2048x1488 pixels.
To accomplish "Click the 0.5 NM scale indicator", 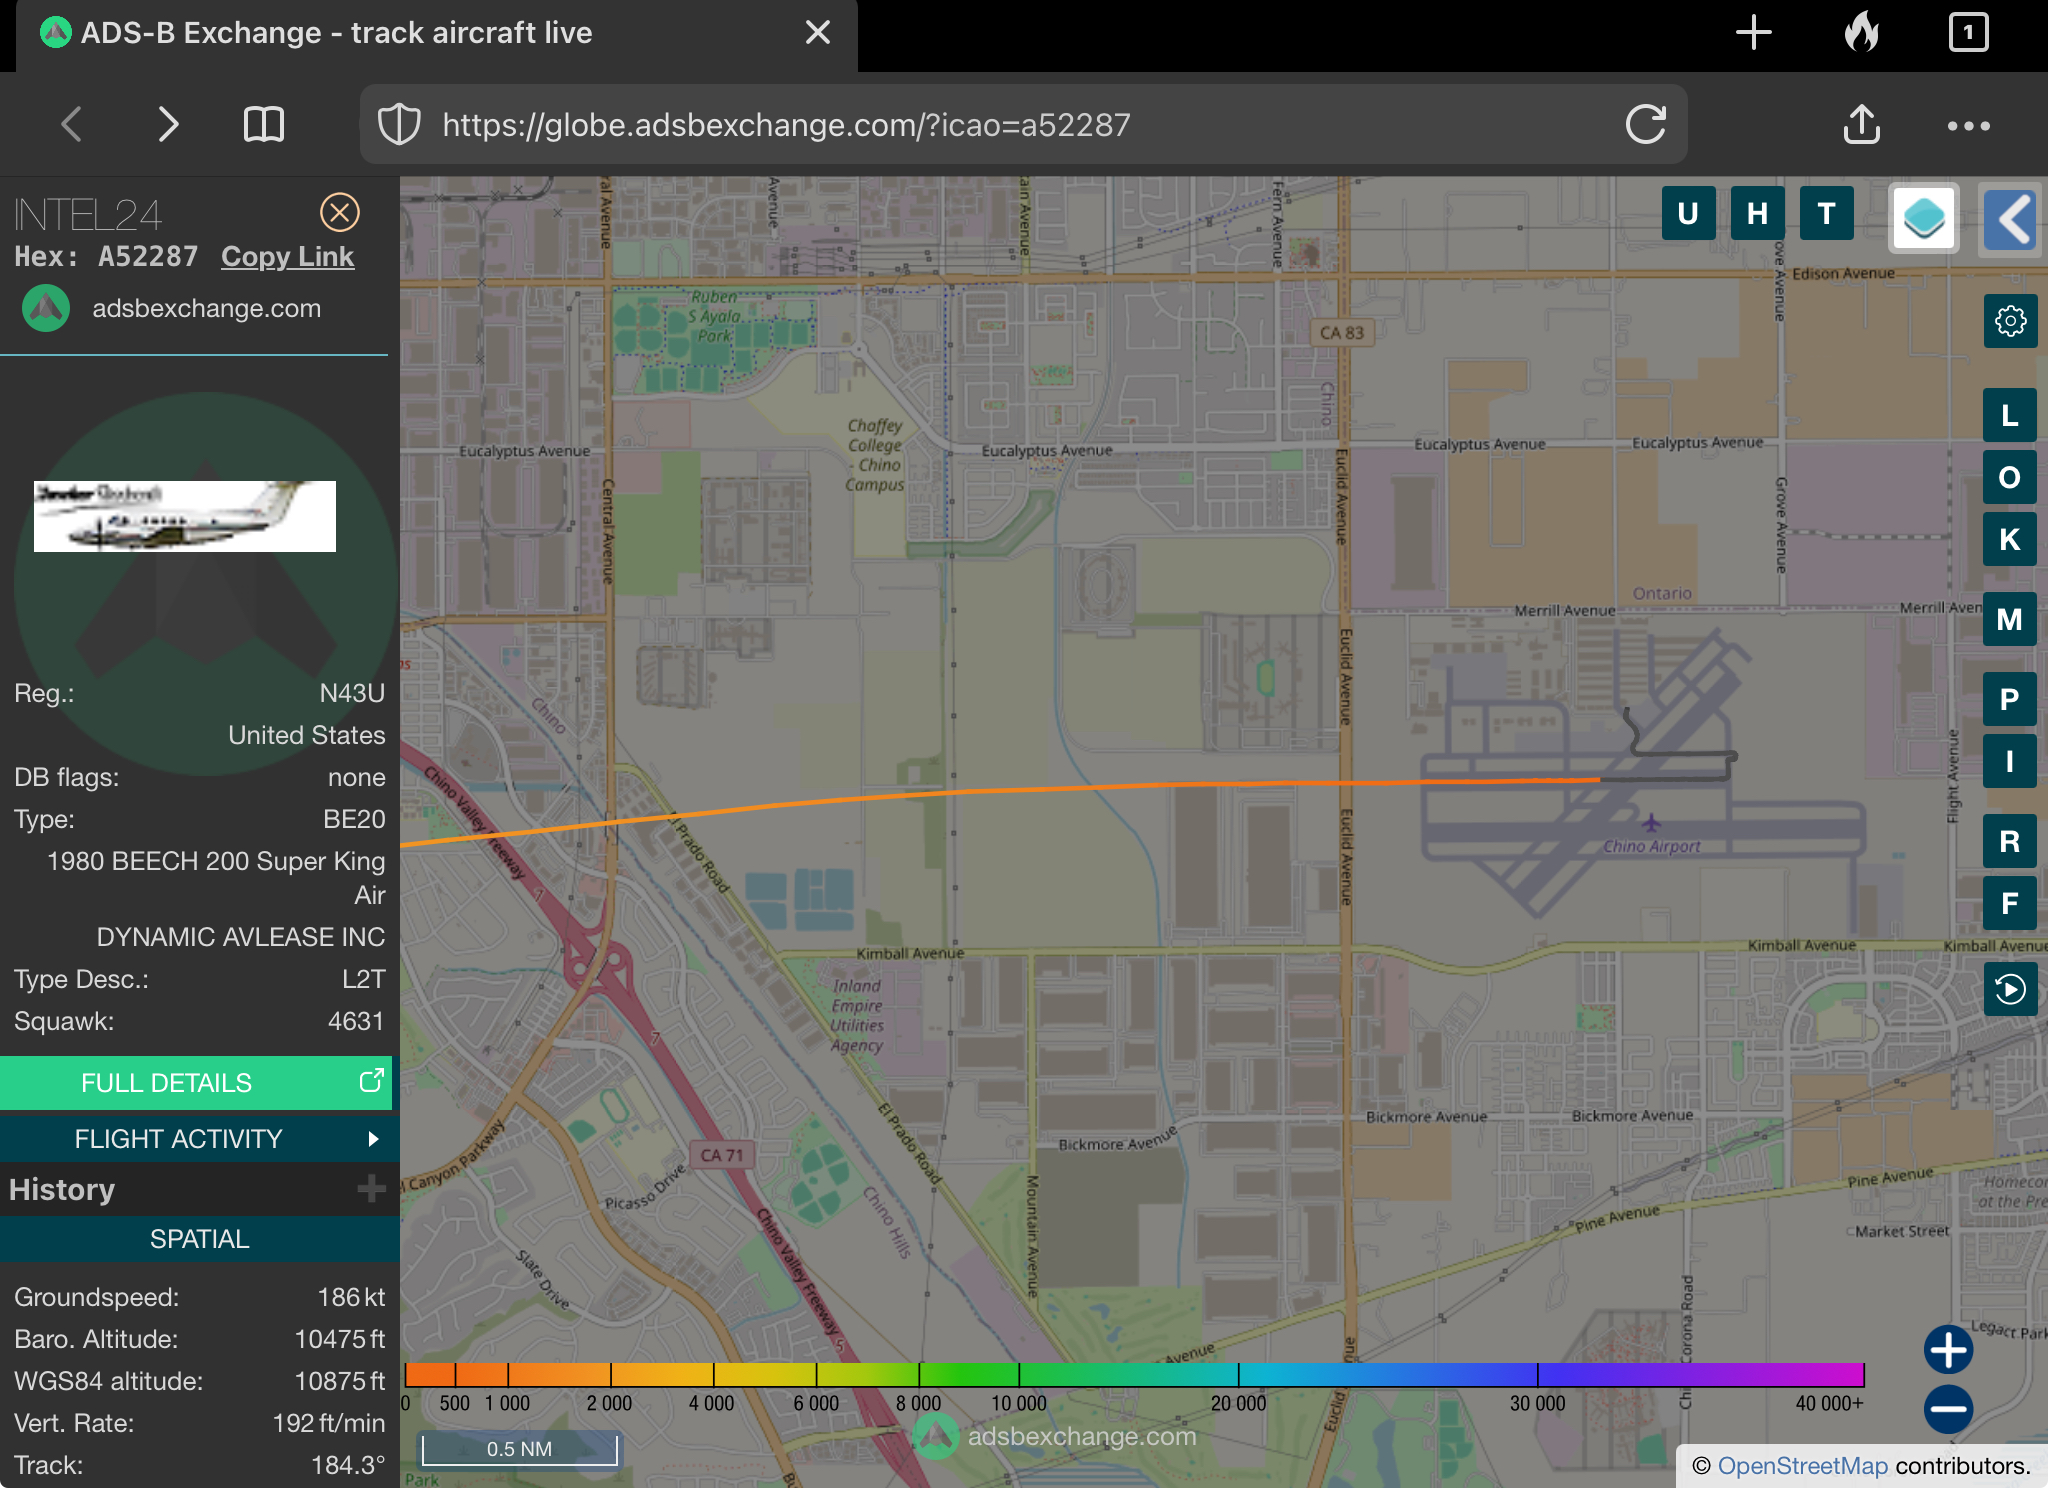I will point(519,1449).
